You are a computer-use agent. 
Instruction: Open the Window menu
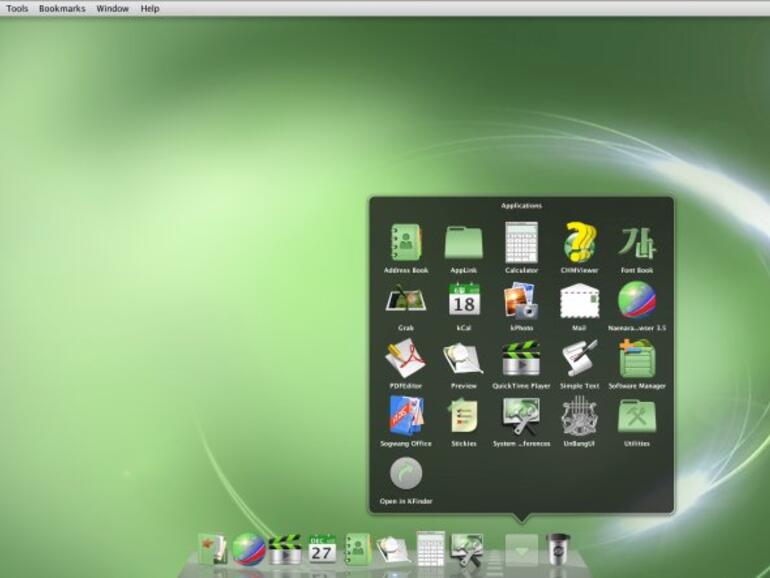pyautogui.click(x=112, y=8)
